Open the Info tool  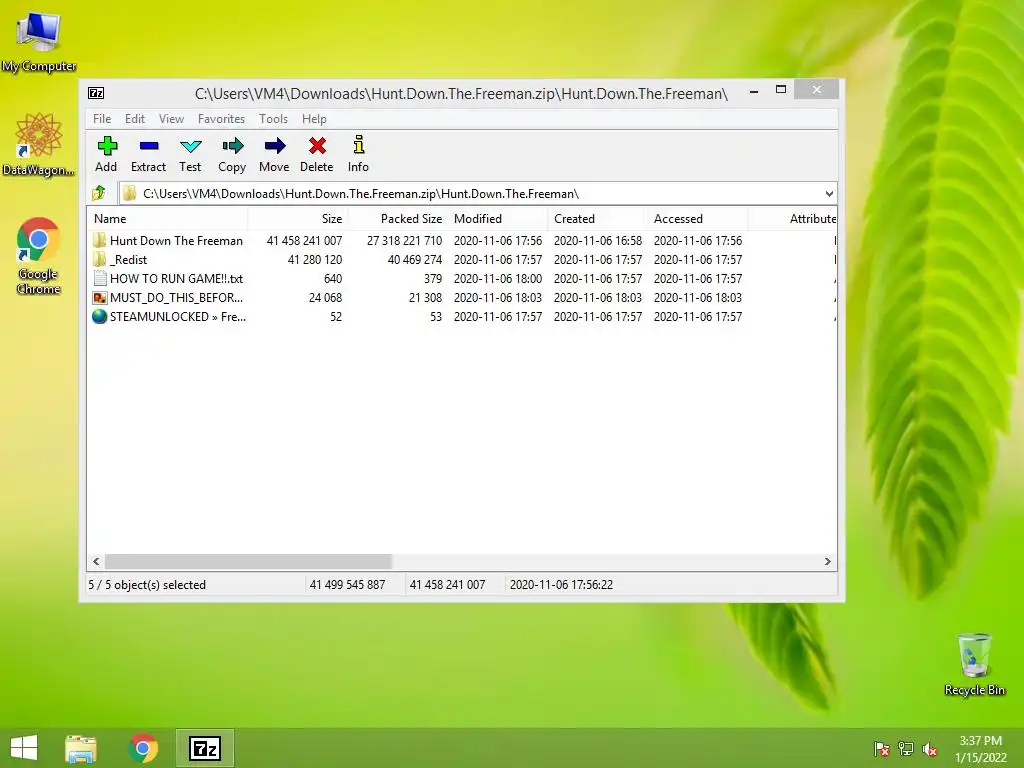coord(359,144)
